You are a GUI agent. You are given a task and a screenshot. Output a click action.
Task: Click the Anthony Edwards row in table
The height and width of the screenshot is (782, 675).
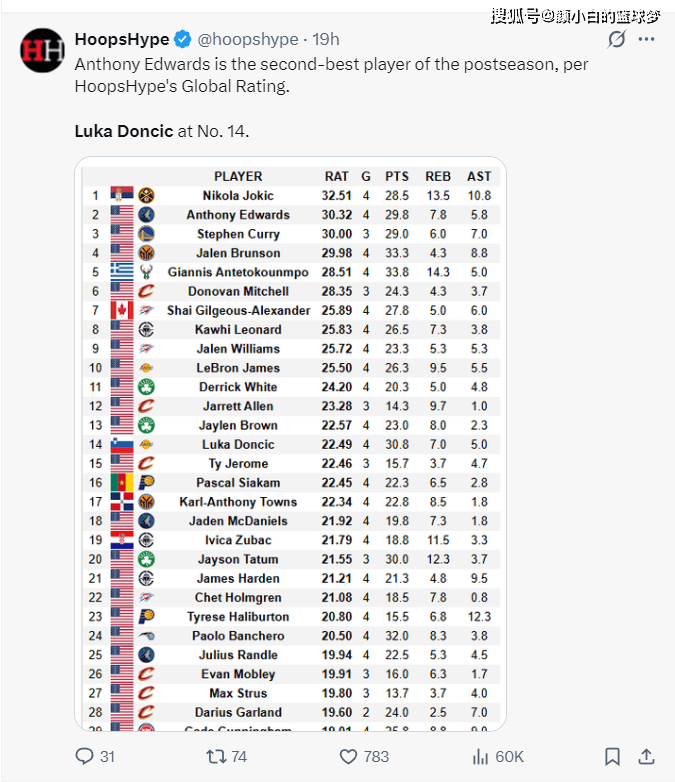coord(291,214)
